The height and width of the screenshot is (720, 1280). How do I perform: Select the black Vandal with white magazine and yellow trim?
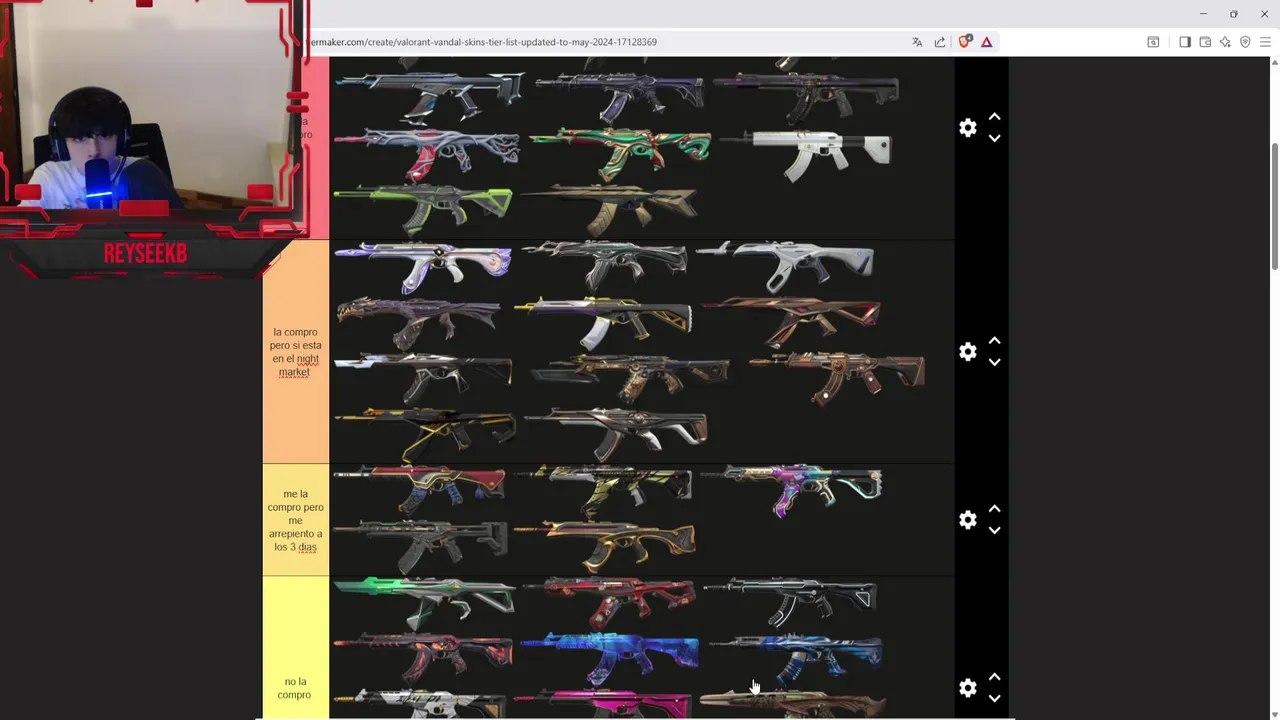603,322
